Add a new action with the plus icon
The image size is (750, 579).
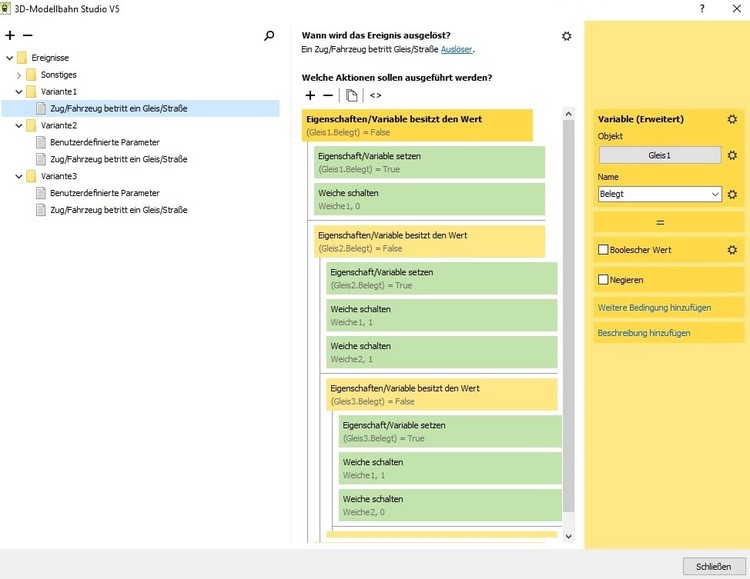click(310, 95)
